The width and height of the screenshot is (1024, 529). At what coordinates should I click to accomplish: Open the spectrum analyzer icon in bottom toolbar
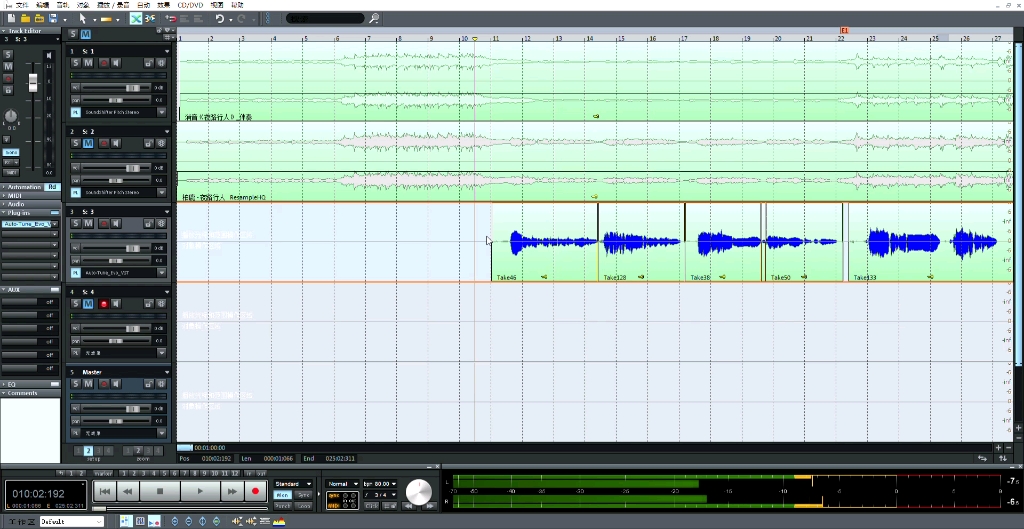280,521
